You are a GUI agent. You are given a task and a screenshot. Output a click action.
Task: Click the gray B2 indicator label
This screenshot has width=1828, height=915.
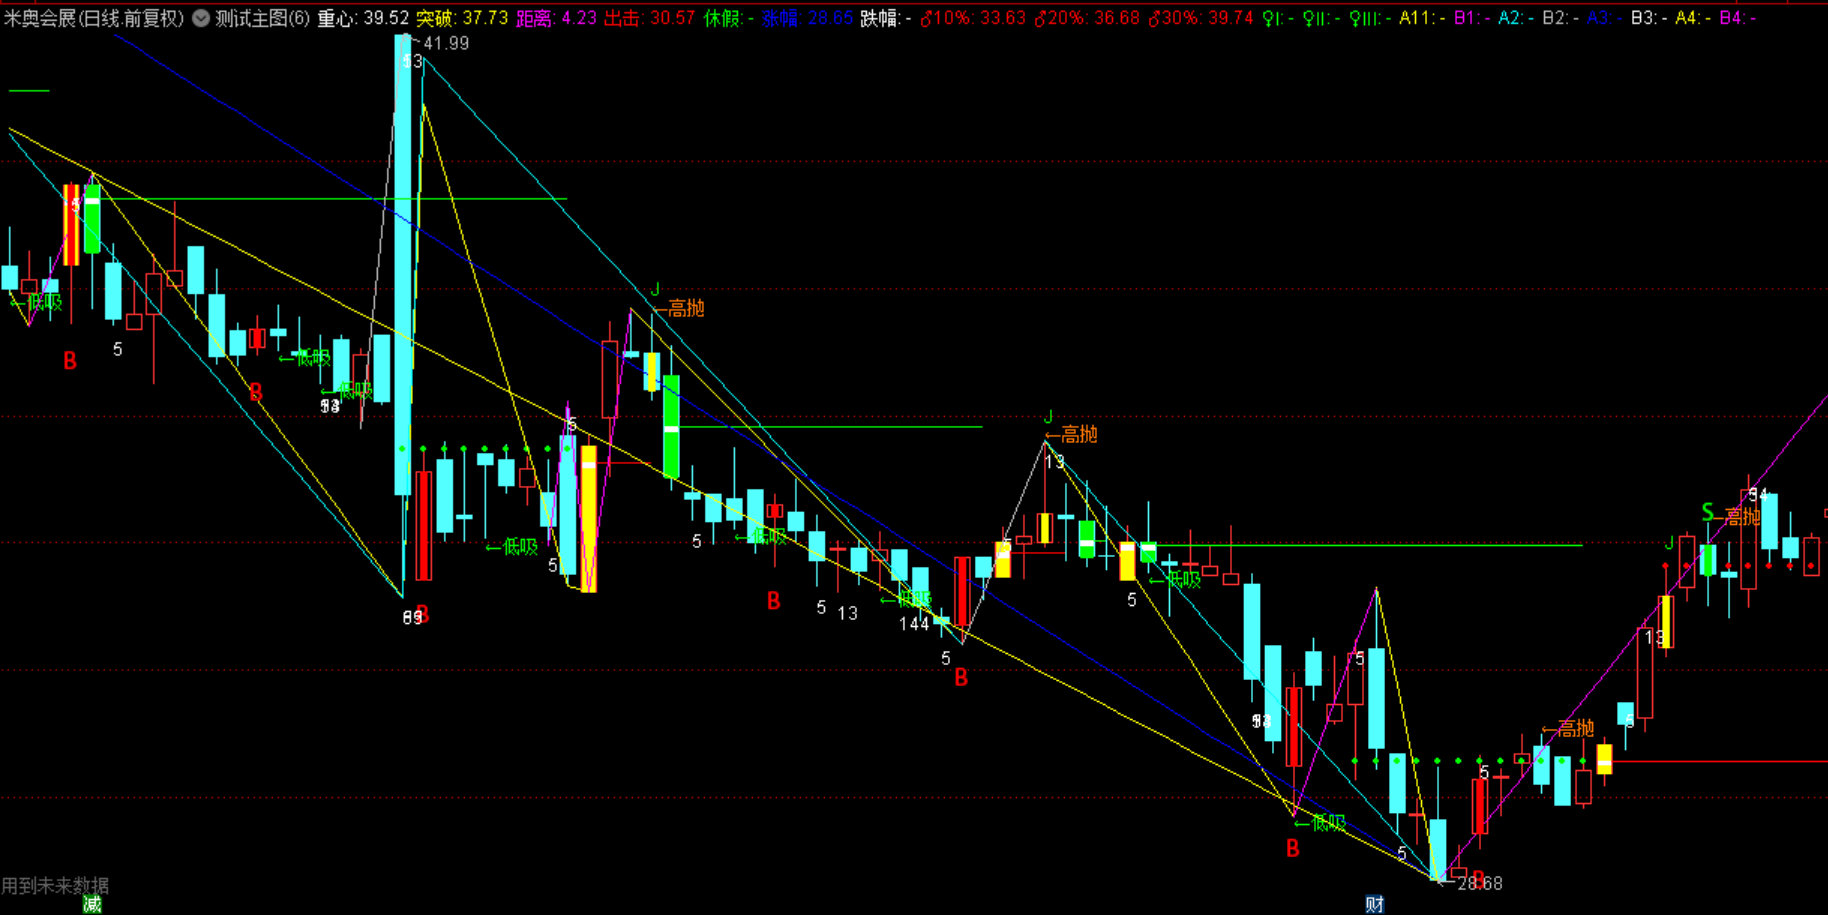point(1561,18)
